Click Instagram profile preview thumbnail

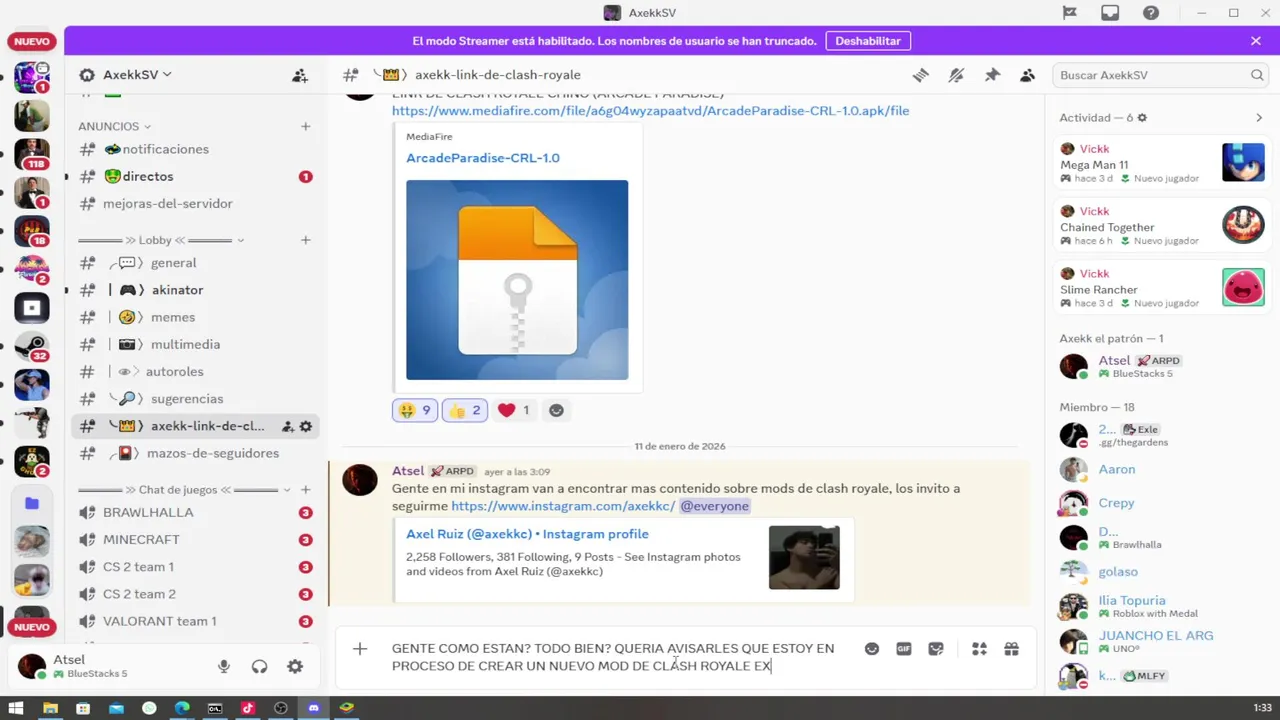tap(804, 557)
